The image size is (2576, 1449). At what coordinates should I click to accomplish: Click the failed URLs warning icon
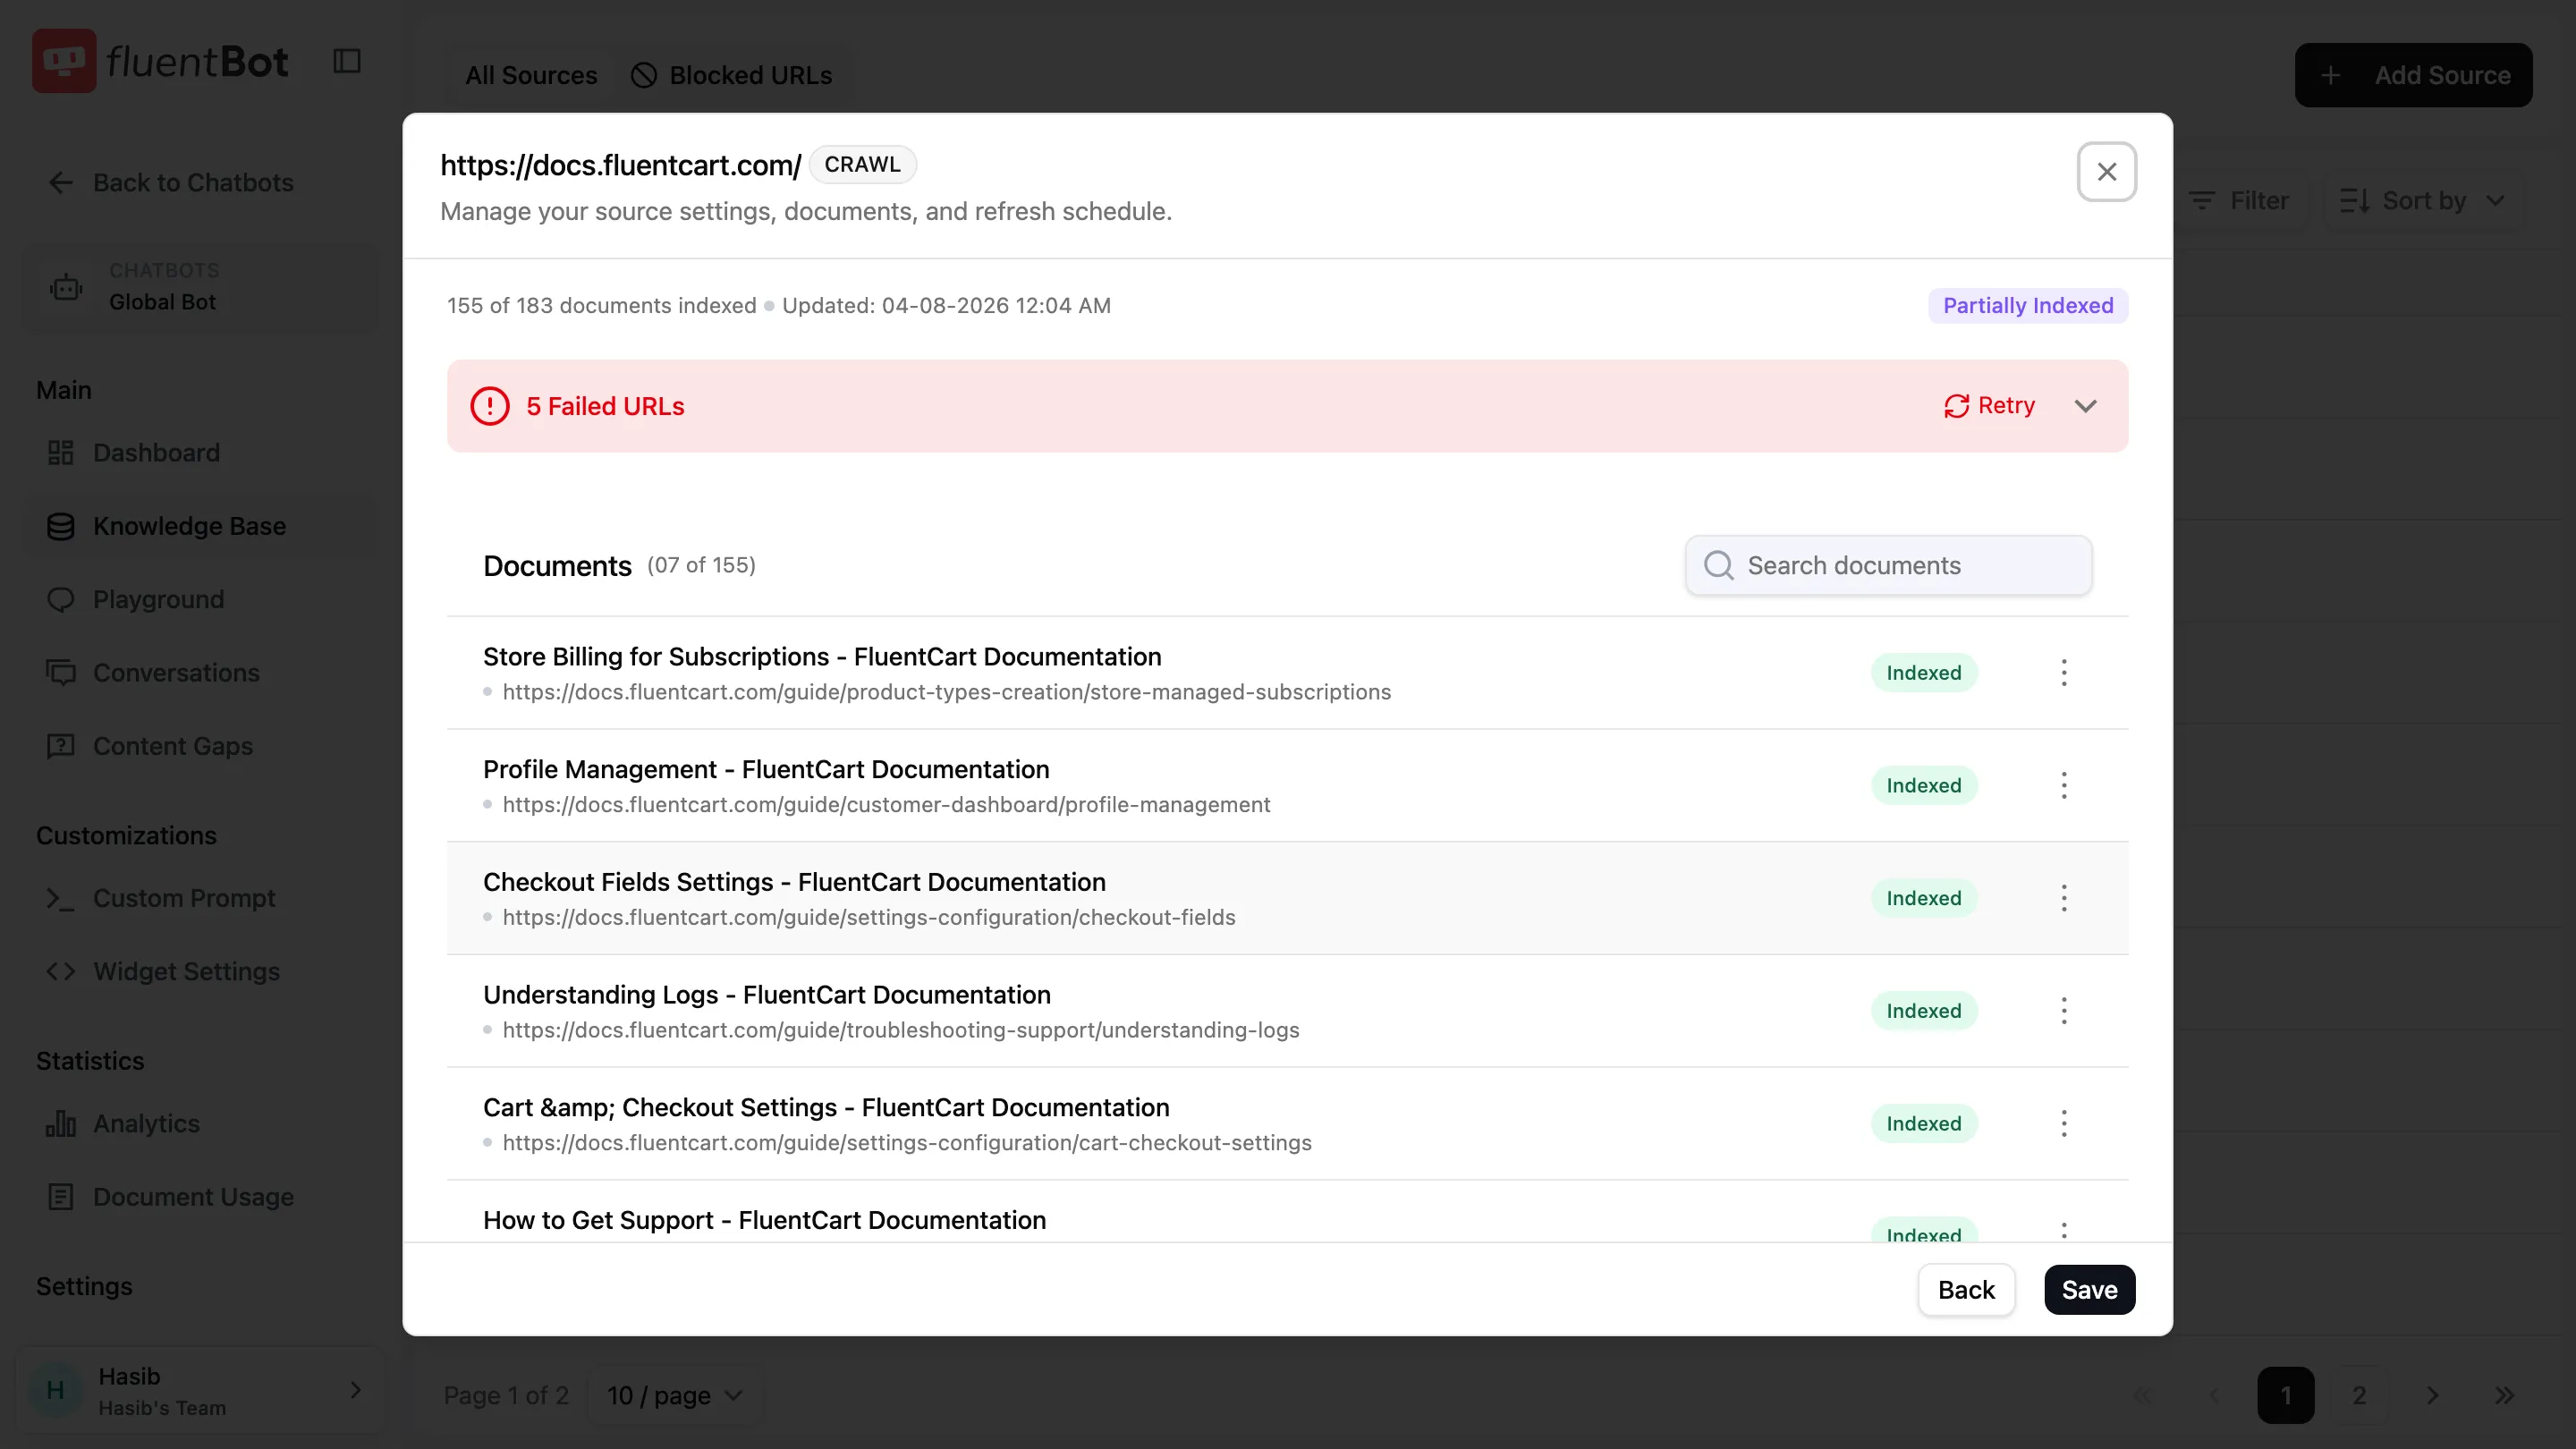pyautogui.click(x=490, y=406)
